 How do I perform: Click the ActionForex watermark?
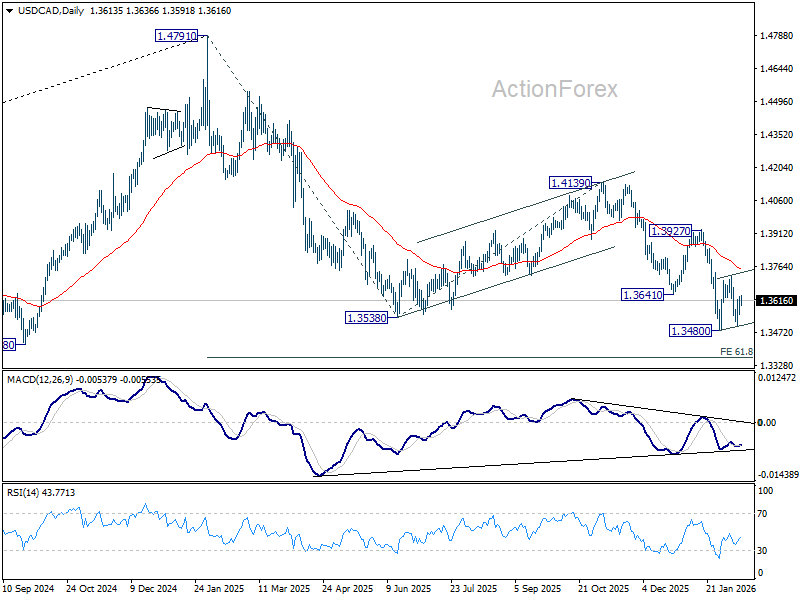coord(555,89)
